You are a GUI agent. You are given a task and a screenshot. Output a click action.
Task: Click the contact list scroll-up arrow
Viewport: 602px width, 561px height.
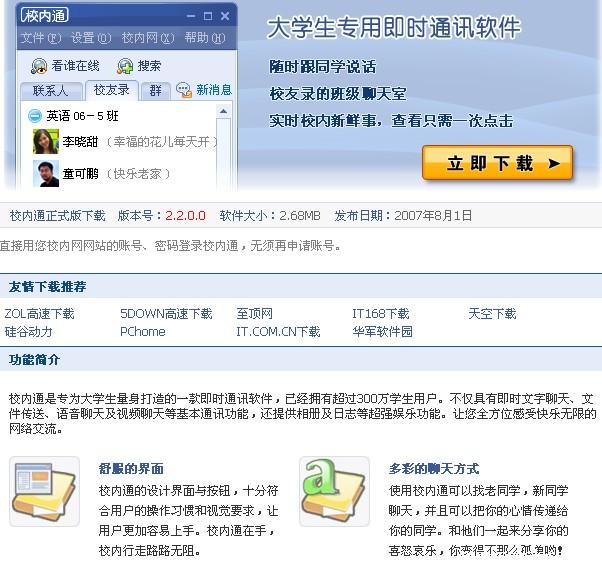(x=223, y=112)
